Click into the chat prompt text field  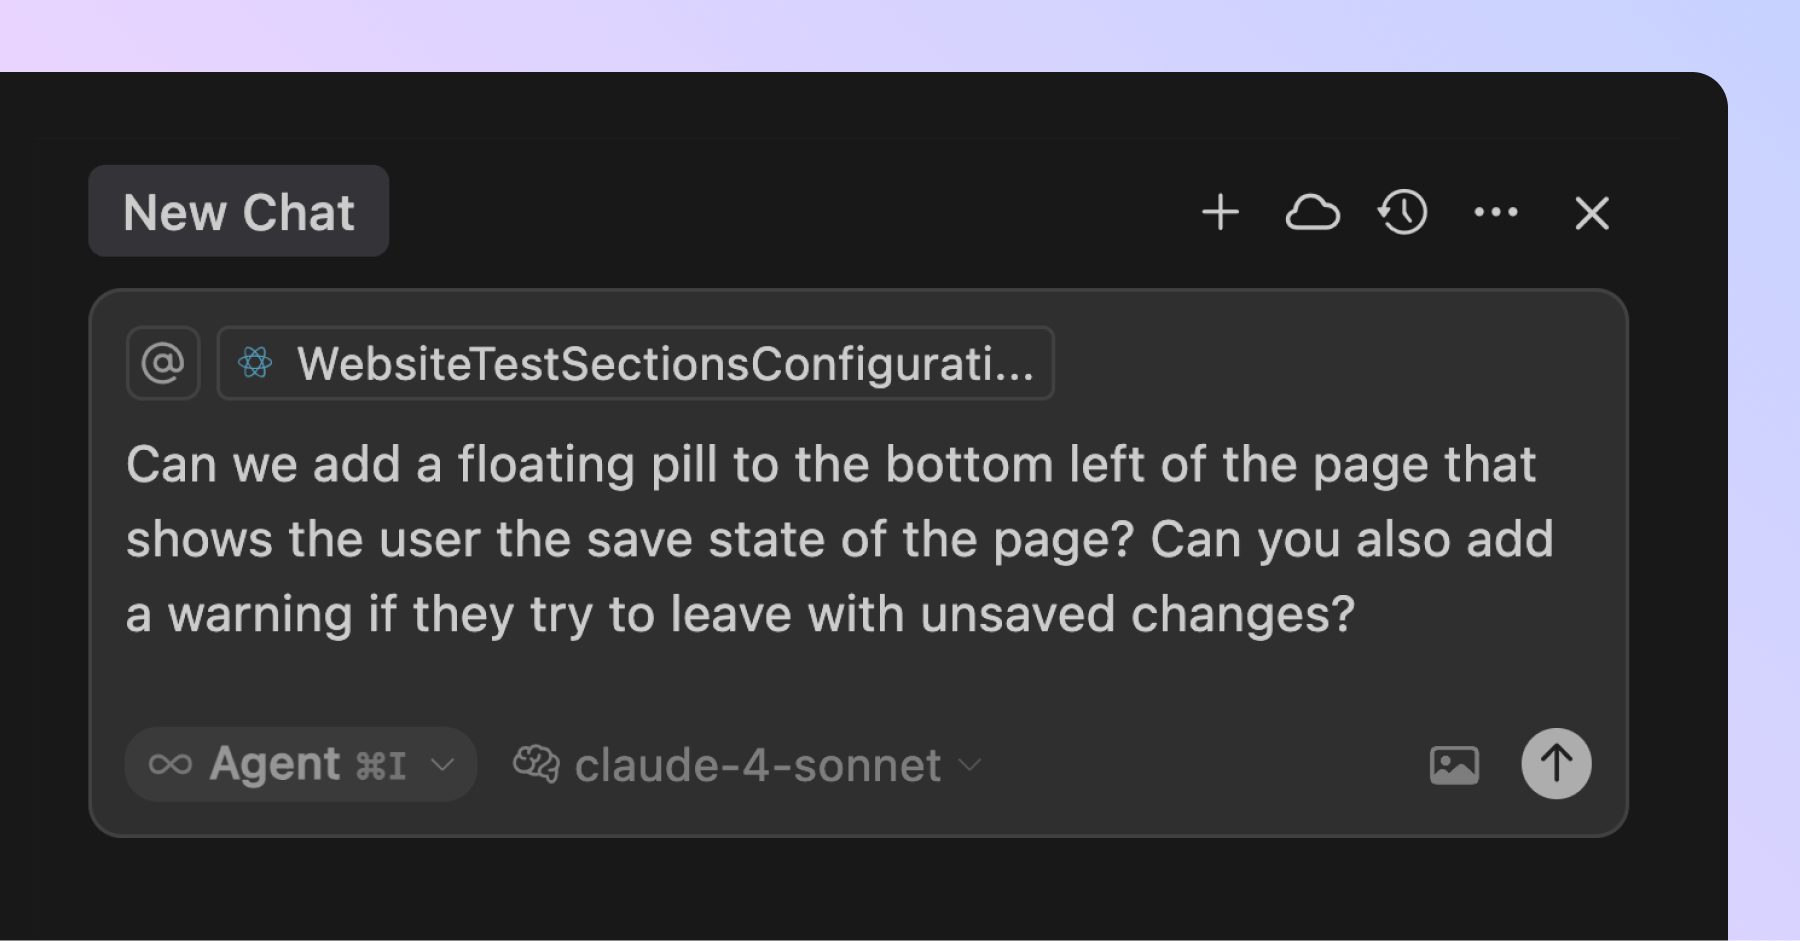pos(840,540)
